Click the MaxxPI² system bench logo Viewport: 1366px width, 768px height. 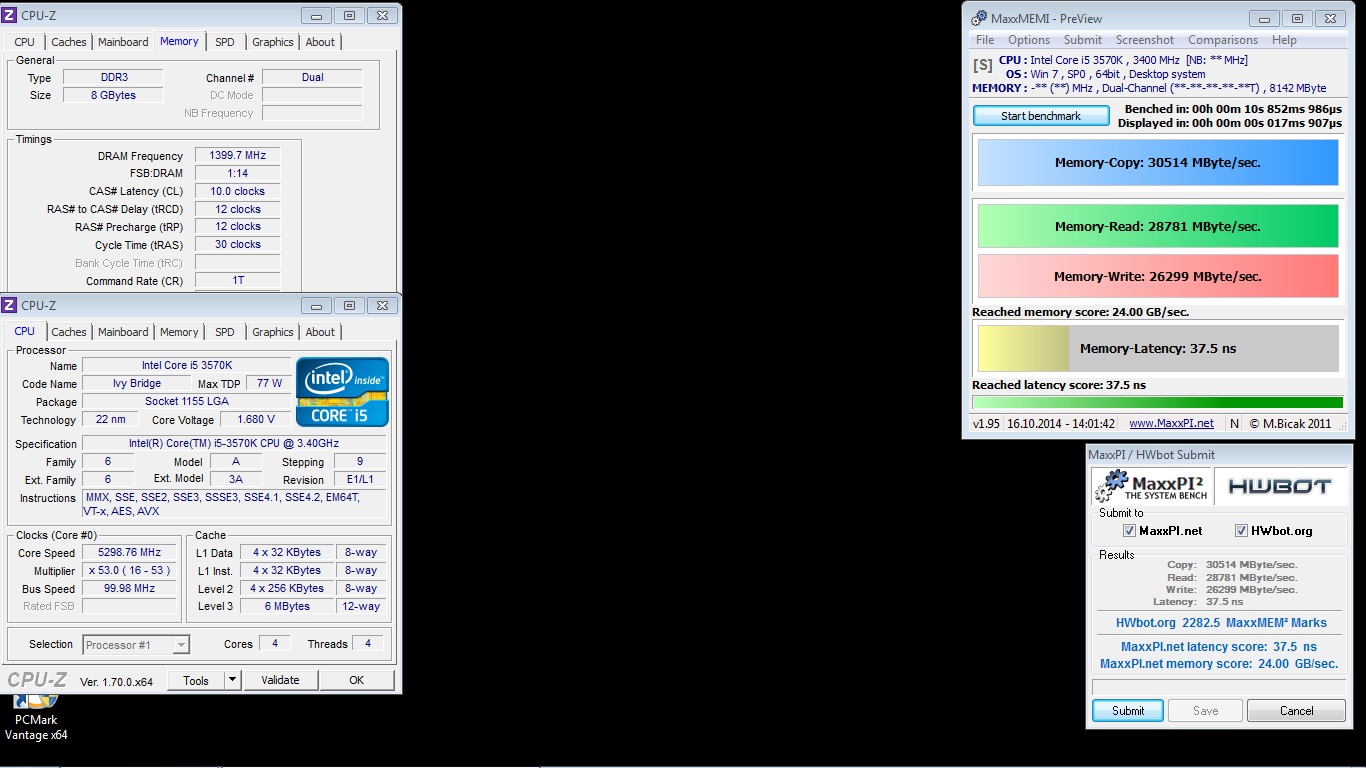[1152, 486]
